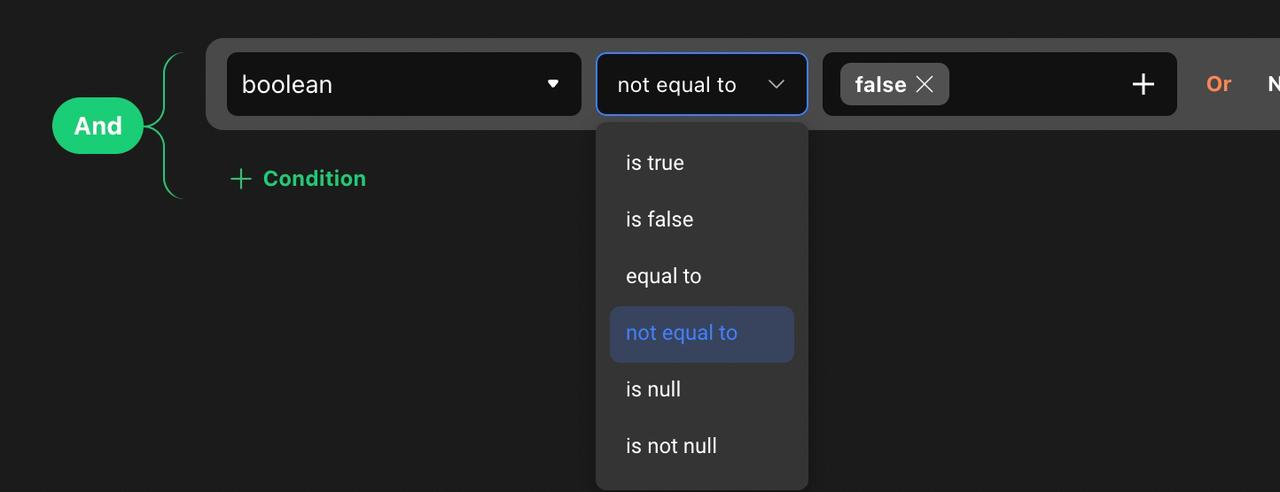The image size is (1280, 492).
Task: Click the "not equal to" text in operator box
Action: click(x=677, y=85)
